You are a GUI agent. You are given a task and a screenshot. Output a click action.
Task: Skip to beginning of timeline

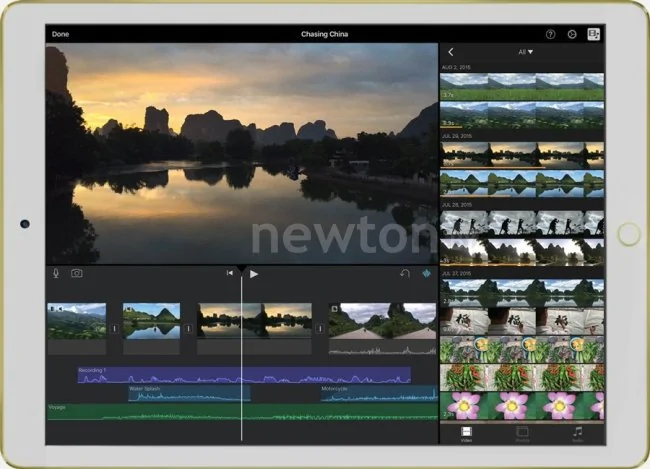(x=230, y=273)
